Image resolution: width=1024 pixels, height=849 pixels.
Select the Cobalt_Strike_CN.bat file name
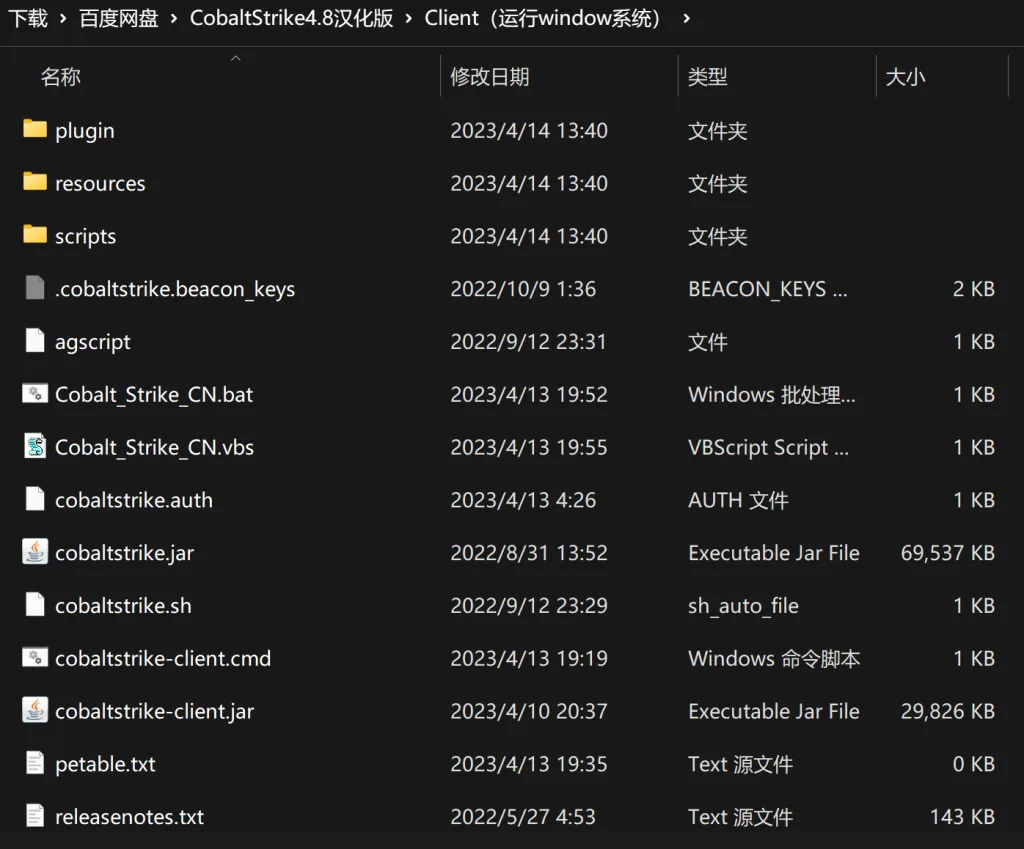154,394
